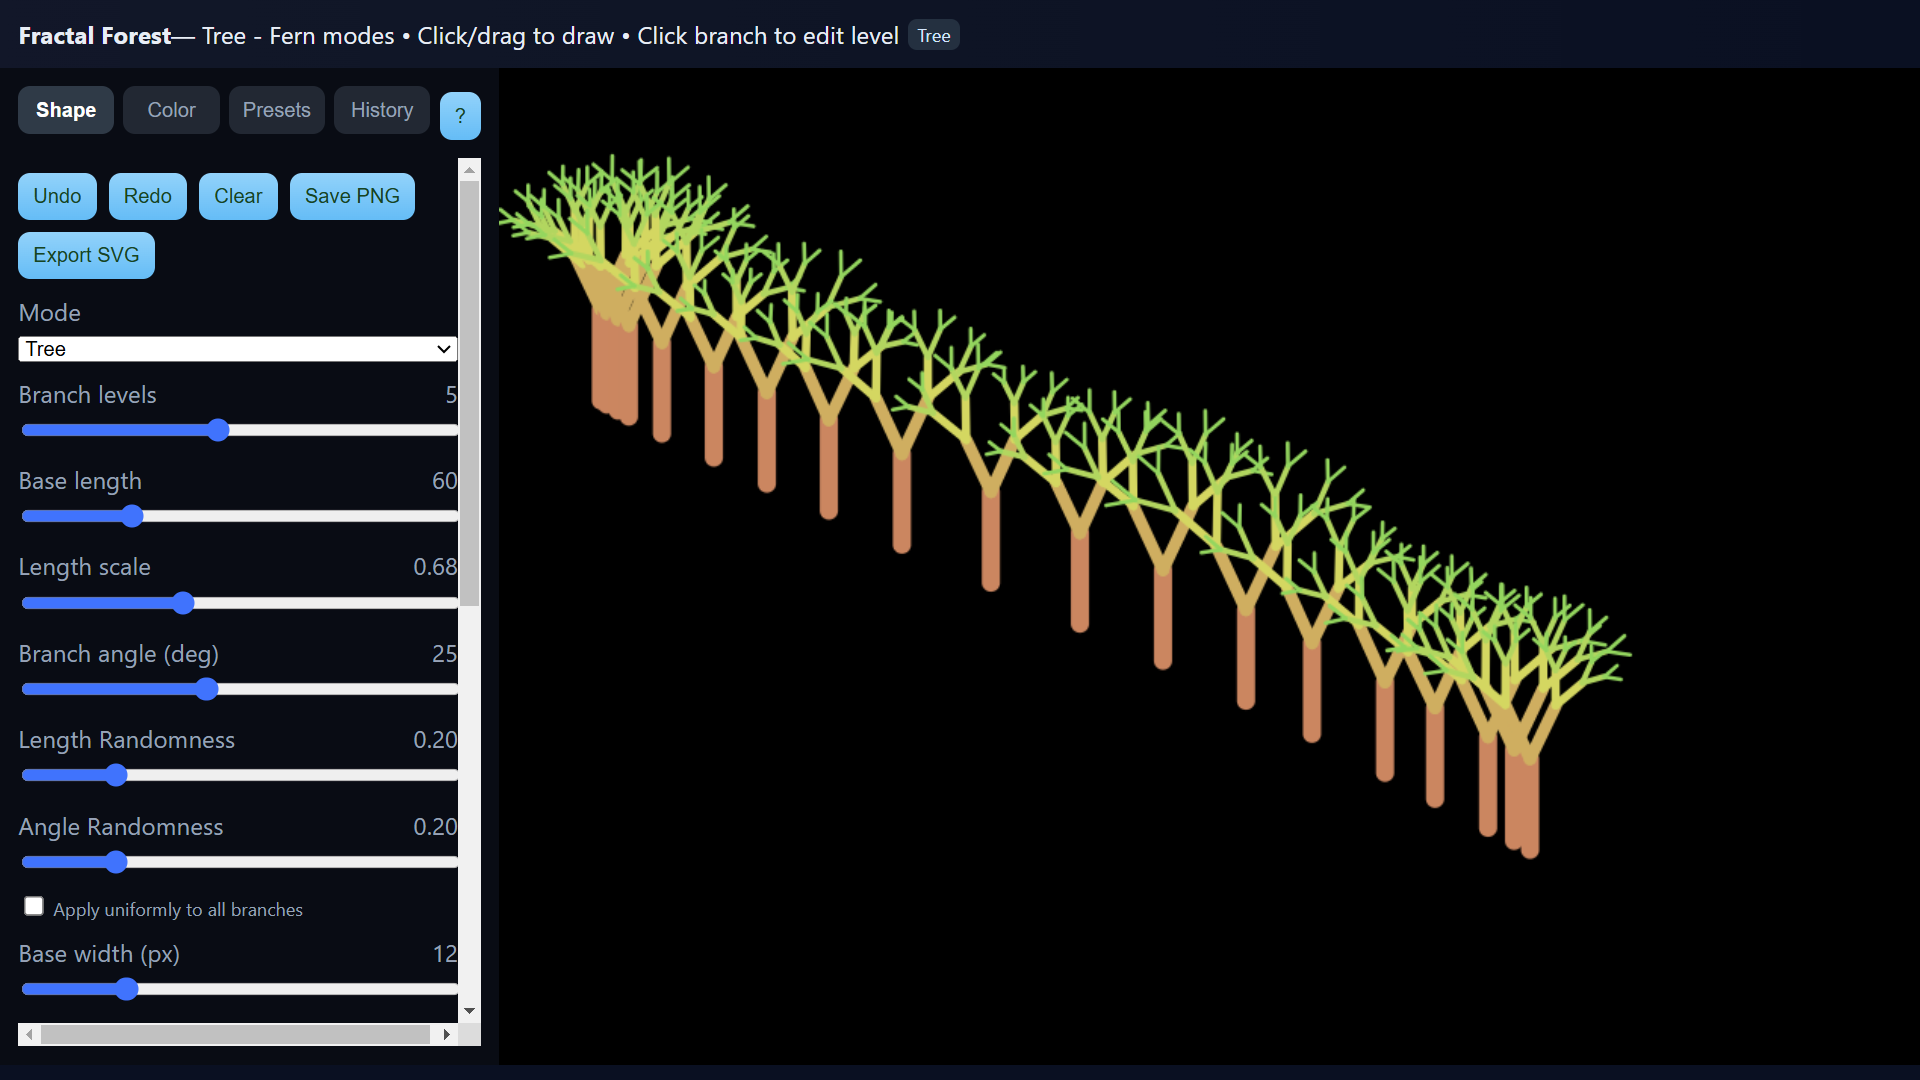Screen dimensions: 1920x1080
Task: Open the help panel with the ? button
Action: tap(460, 115)
